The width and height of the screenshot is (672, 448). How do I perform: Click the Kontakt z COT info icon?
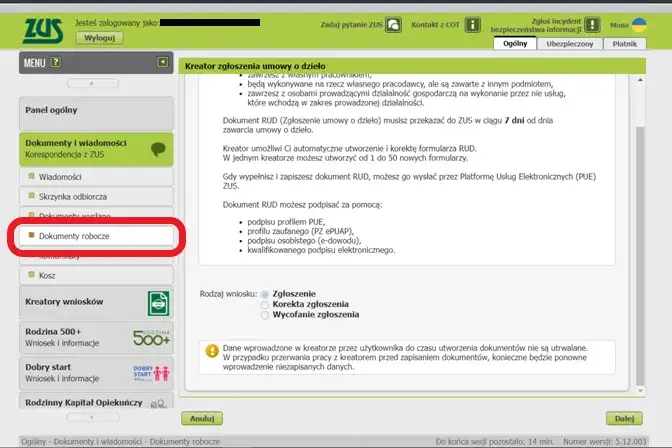[473, 24]
